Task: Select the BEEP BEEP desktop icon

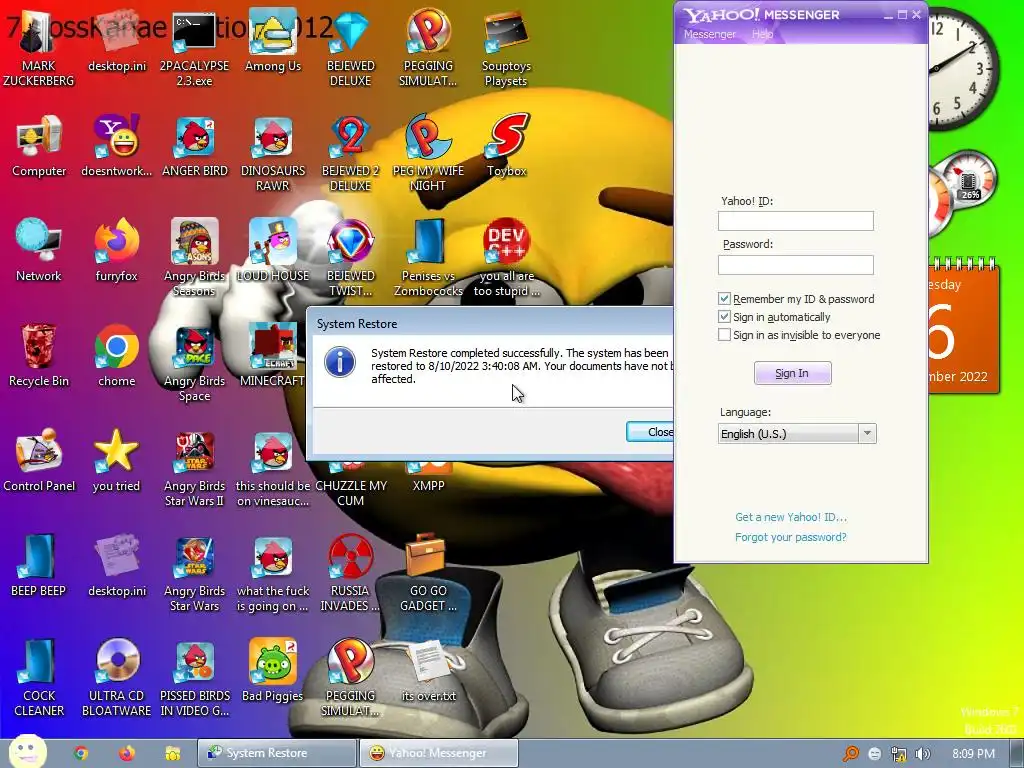Action: pos(39,566)
